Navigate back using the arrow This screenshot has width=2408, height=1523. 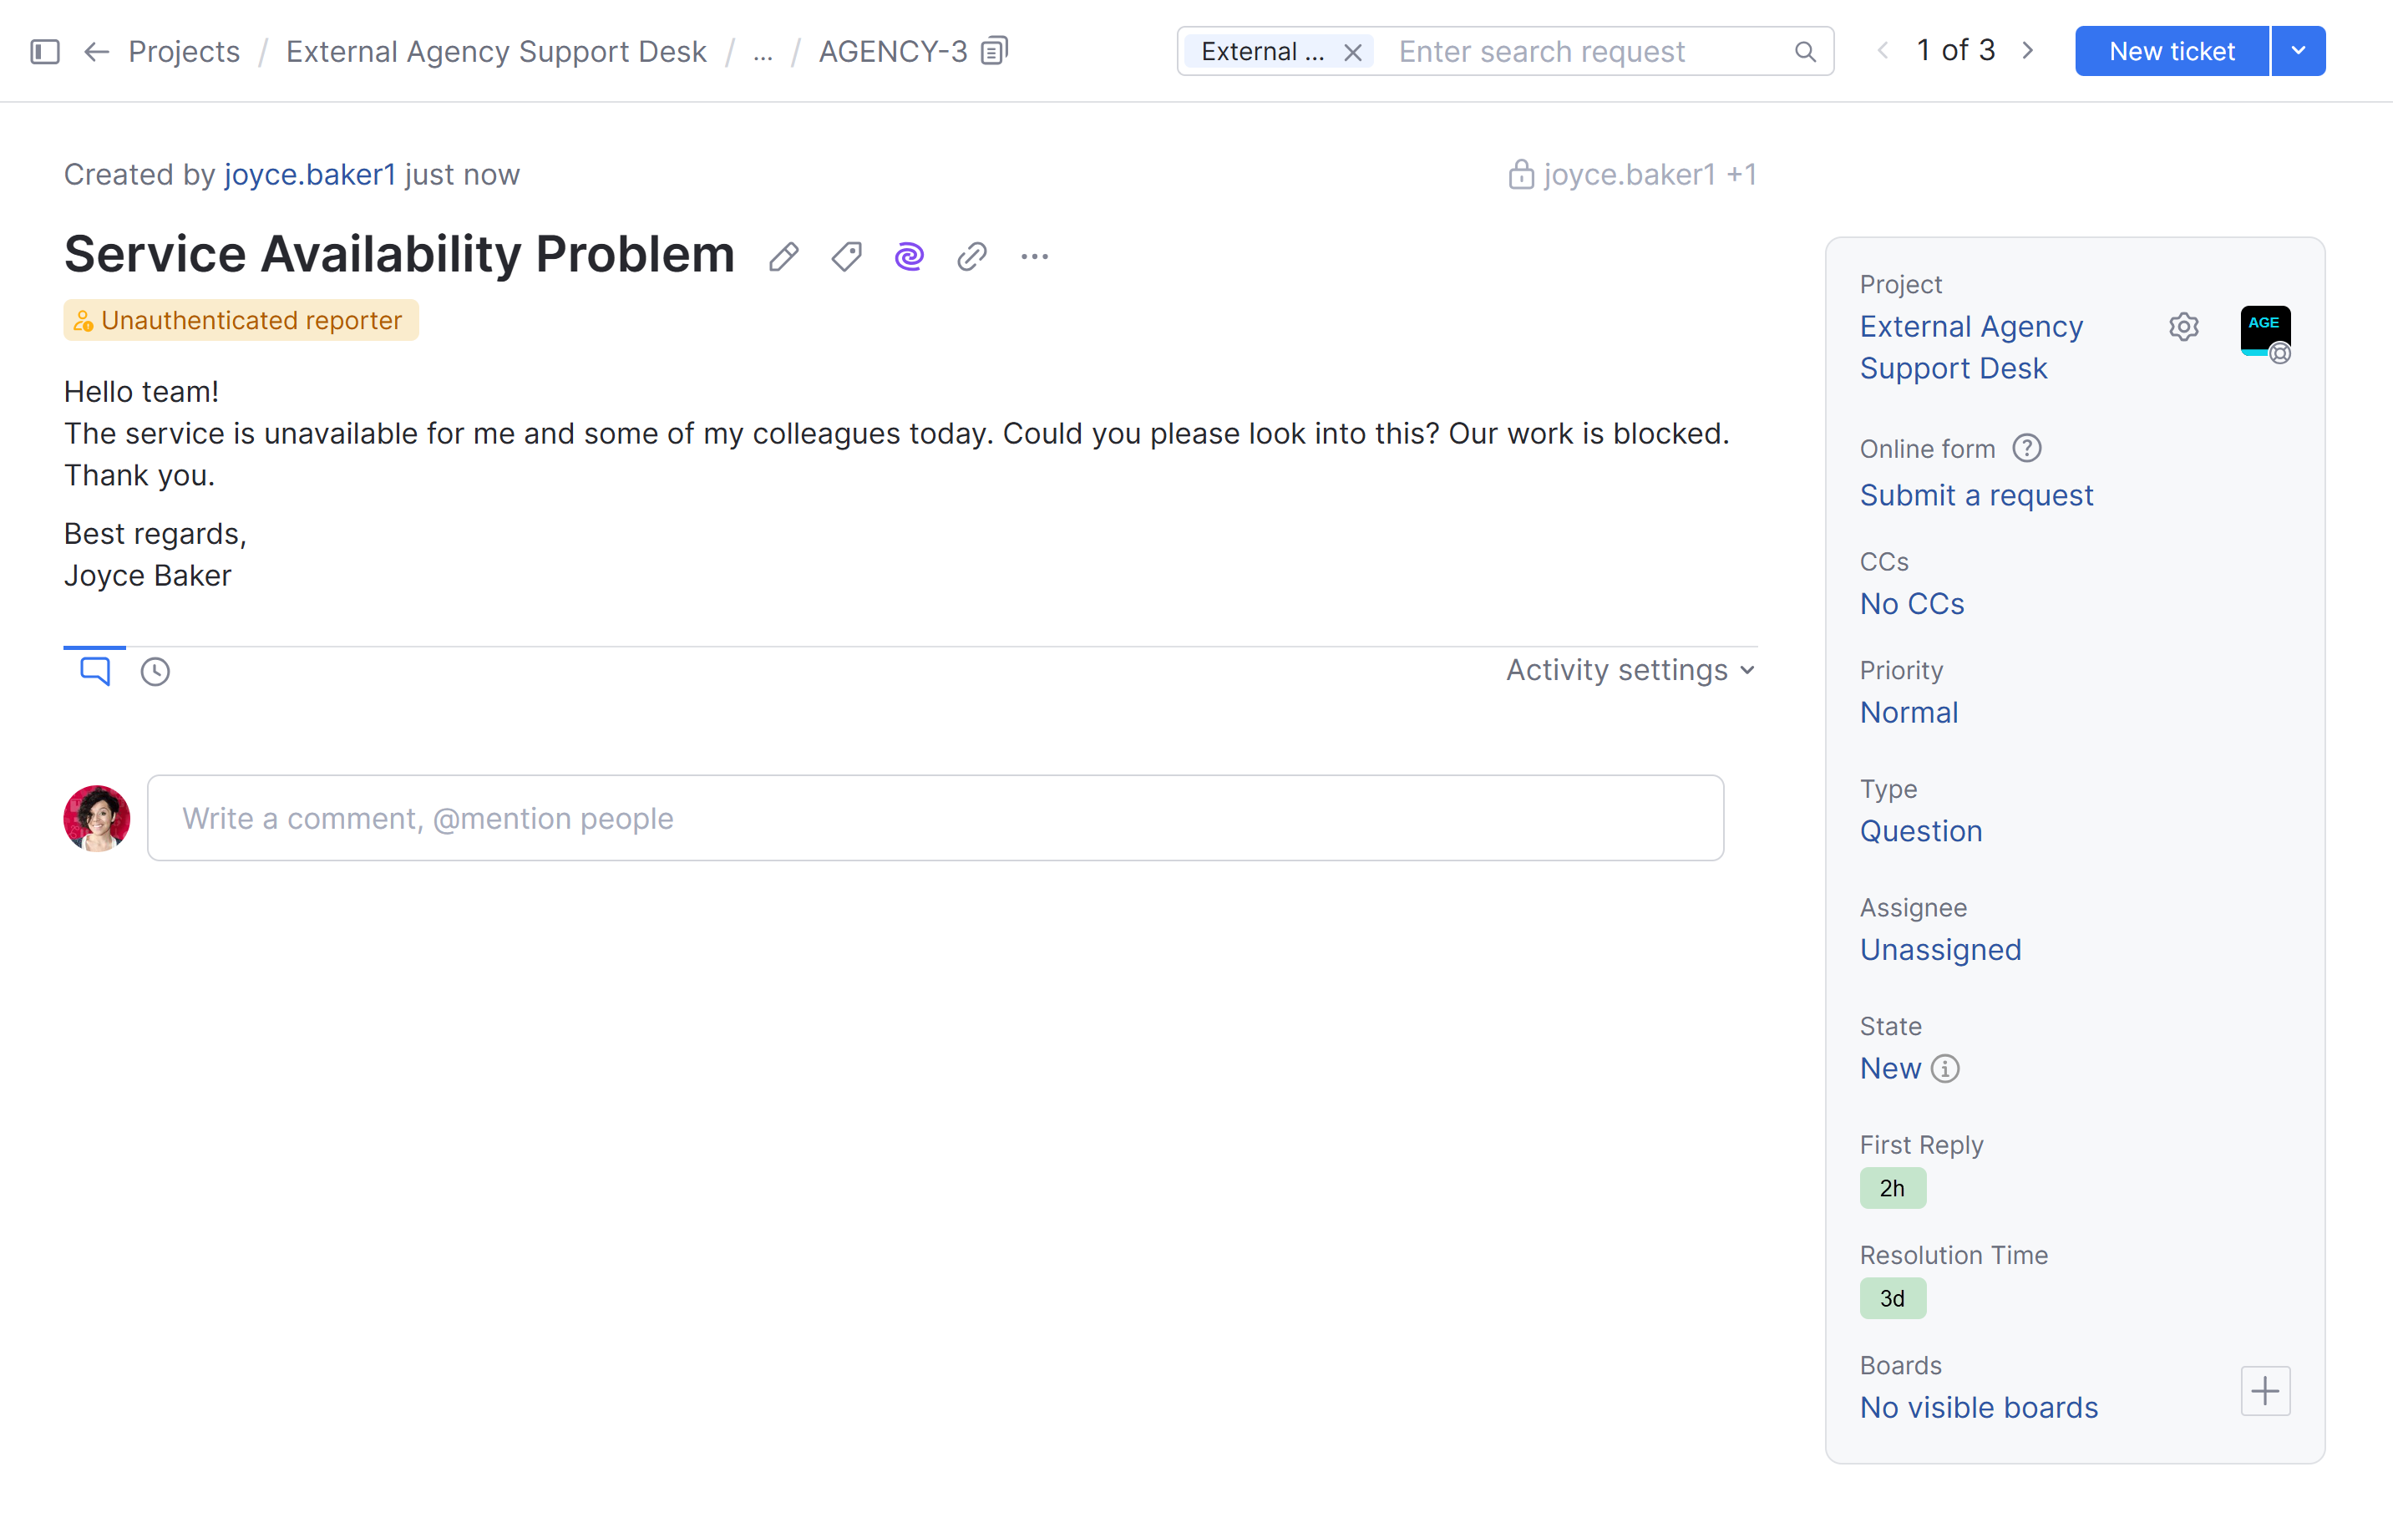point(96,51)
